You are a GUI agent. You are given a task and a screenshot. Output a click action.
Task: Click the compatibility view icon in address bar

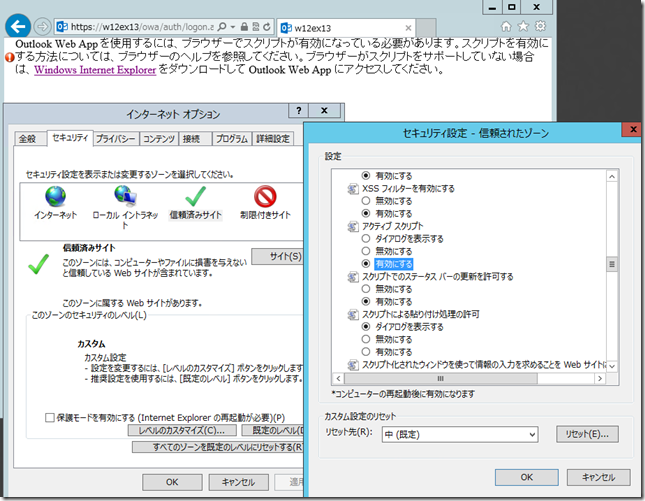(255, 27)
